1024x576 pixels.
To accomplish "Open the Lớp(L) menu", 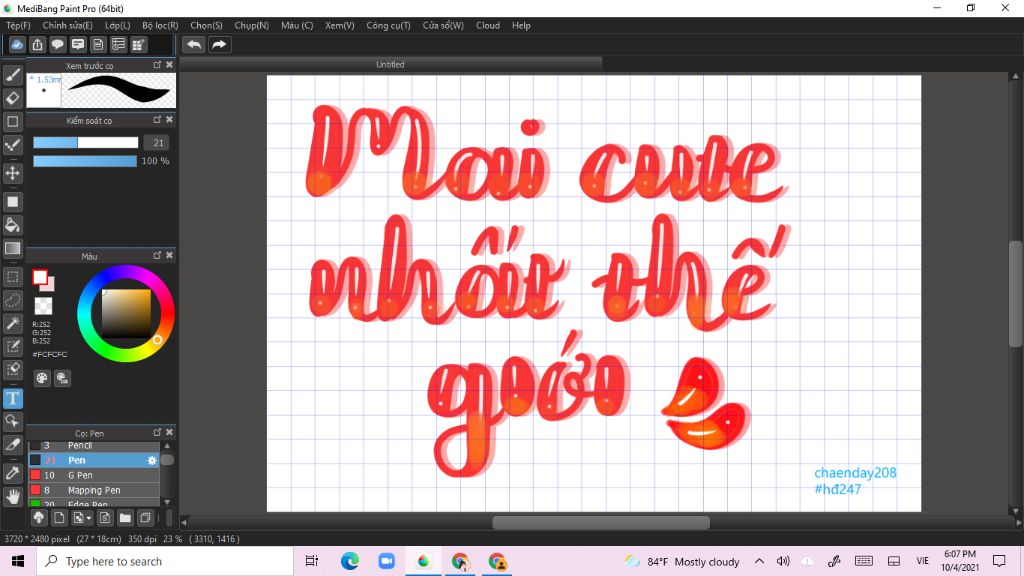I will point(118,25).
